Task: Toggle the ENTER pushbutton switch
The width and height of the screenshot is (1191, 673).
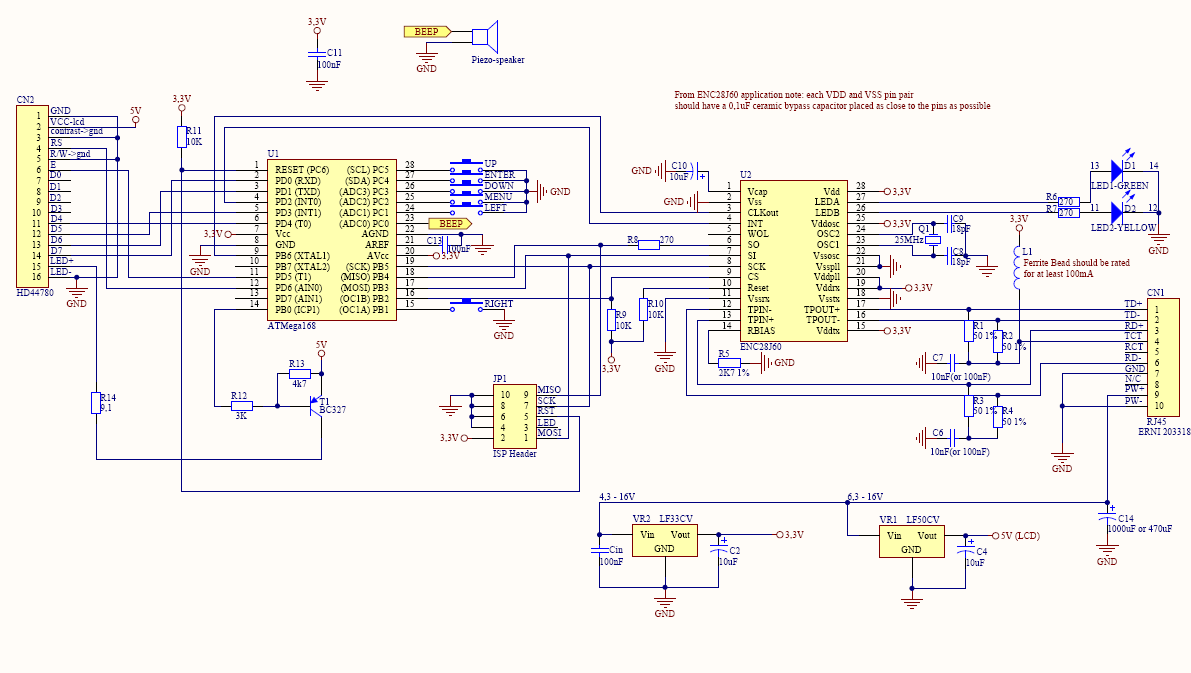Action: pos(465,173)
